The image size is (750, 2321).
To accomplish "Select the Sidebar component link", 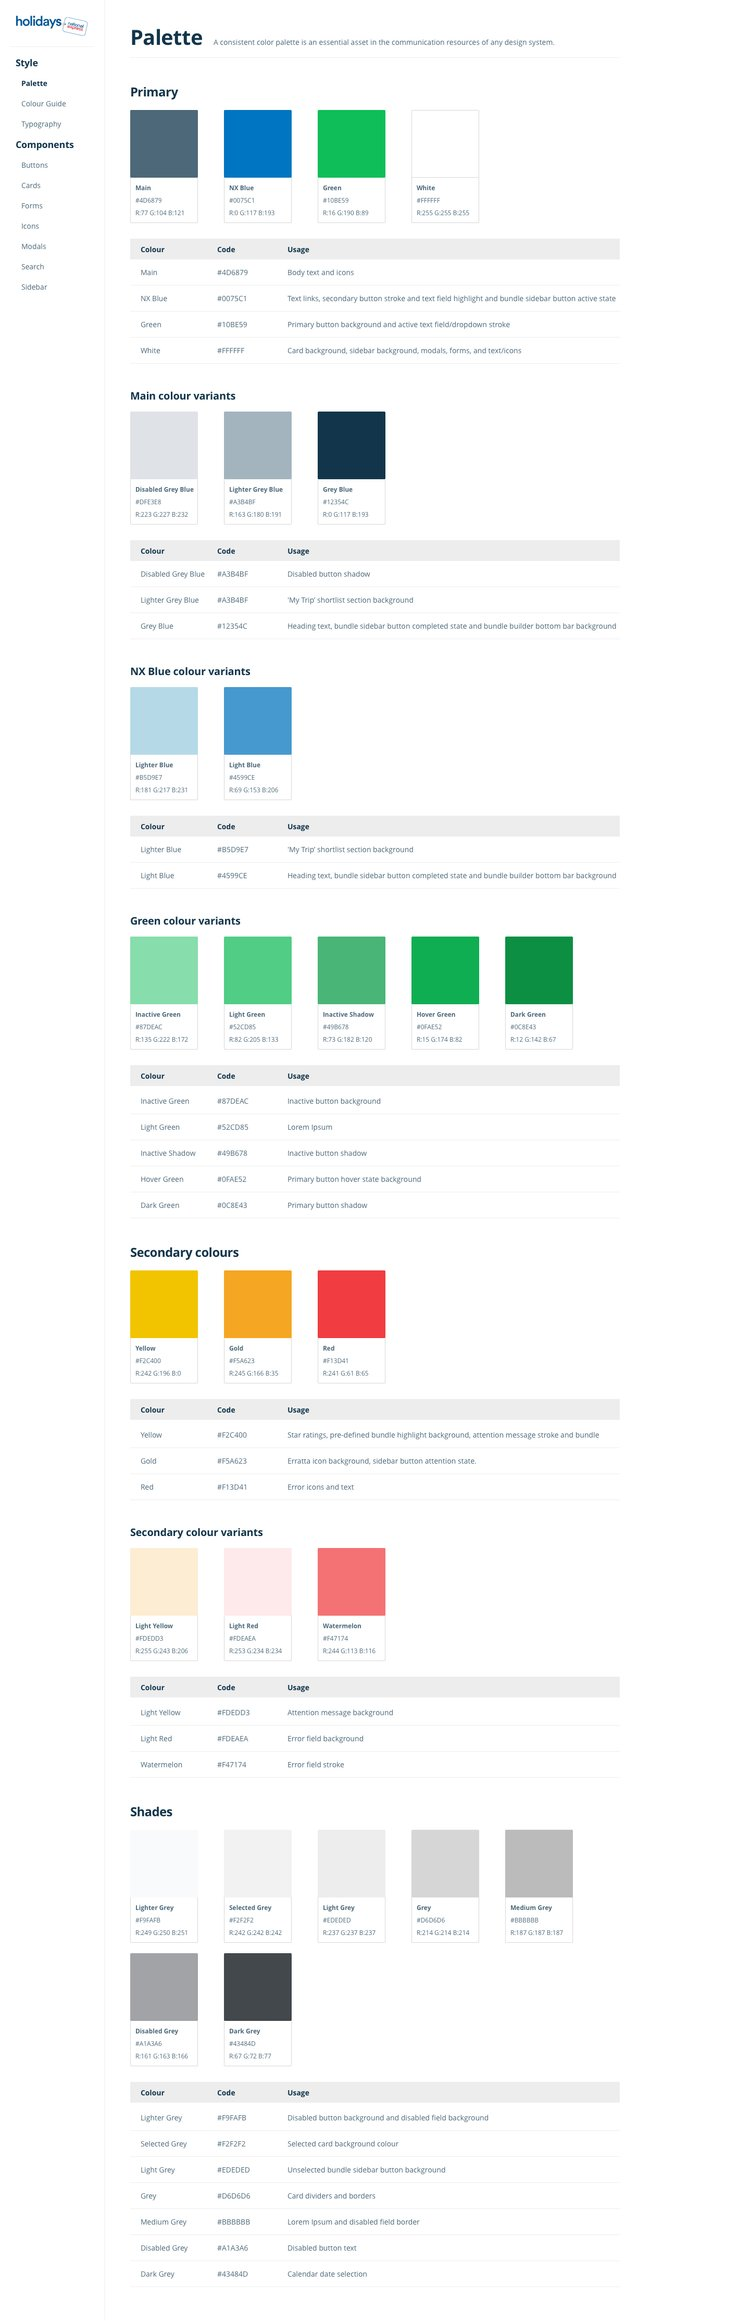I will tap(34, 287).
